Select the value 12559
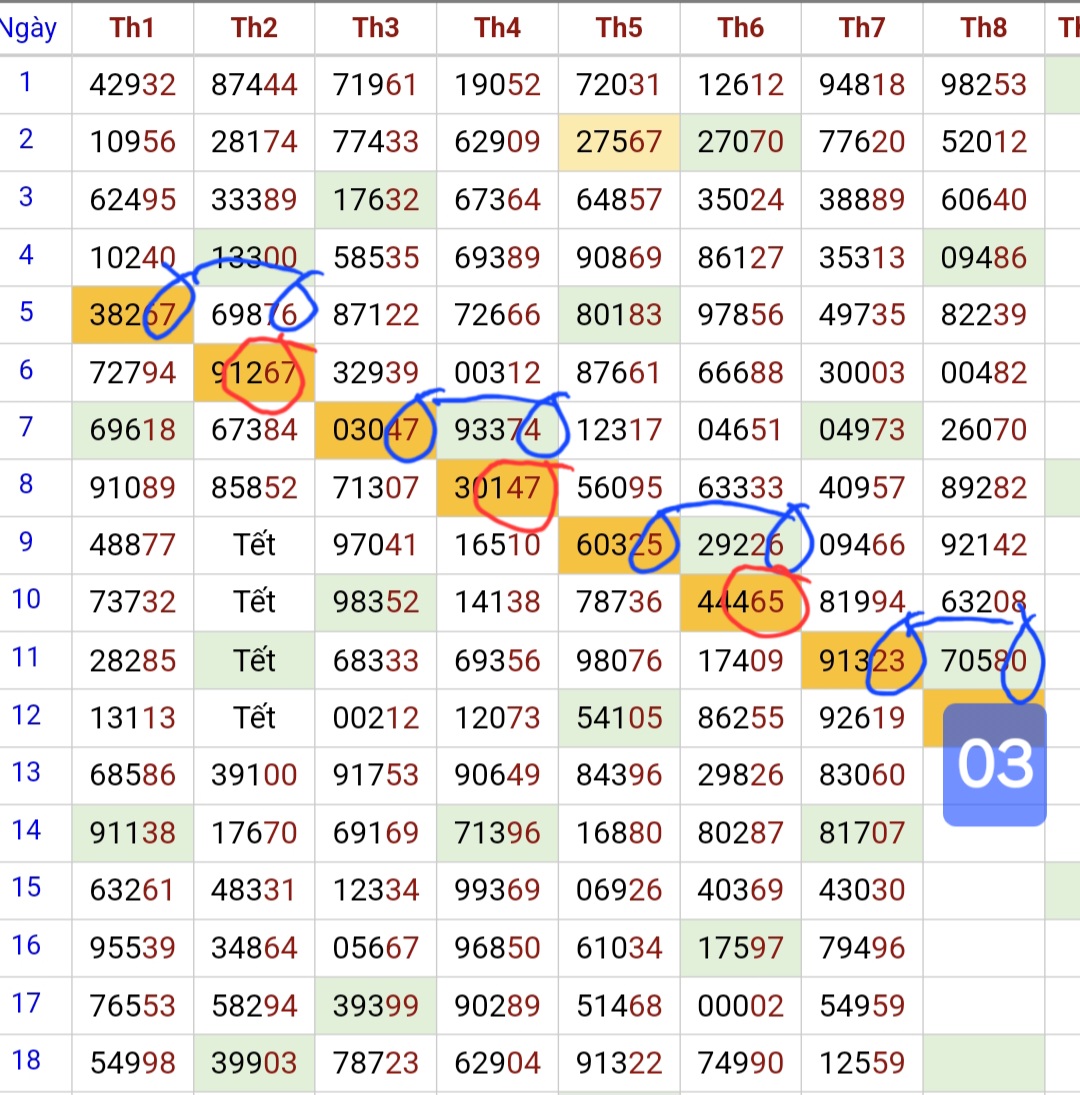The width and height of the screenshot is (1080, 1095). point(861,1063)
